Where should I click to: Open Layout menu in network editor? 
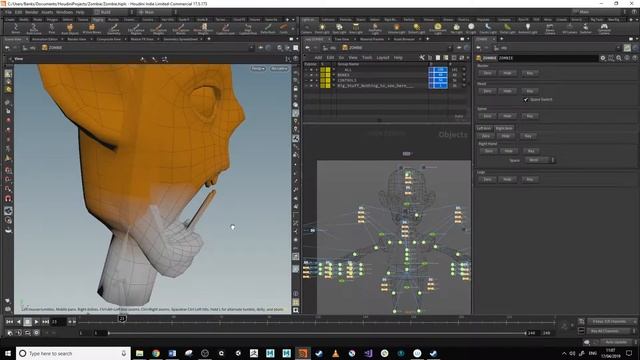point(382,58)
